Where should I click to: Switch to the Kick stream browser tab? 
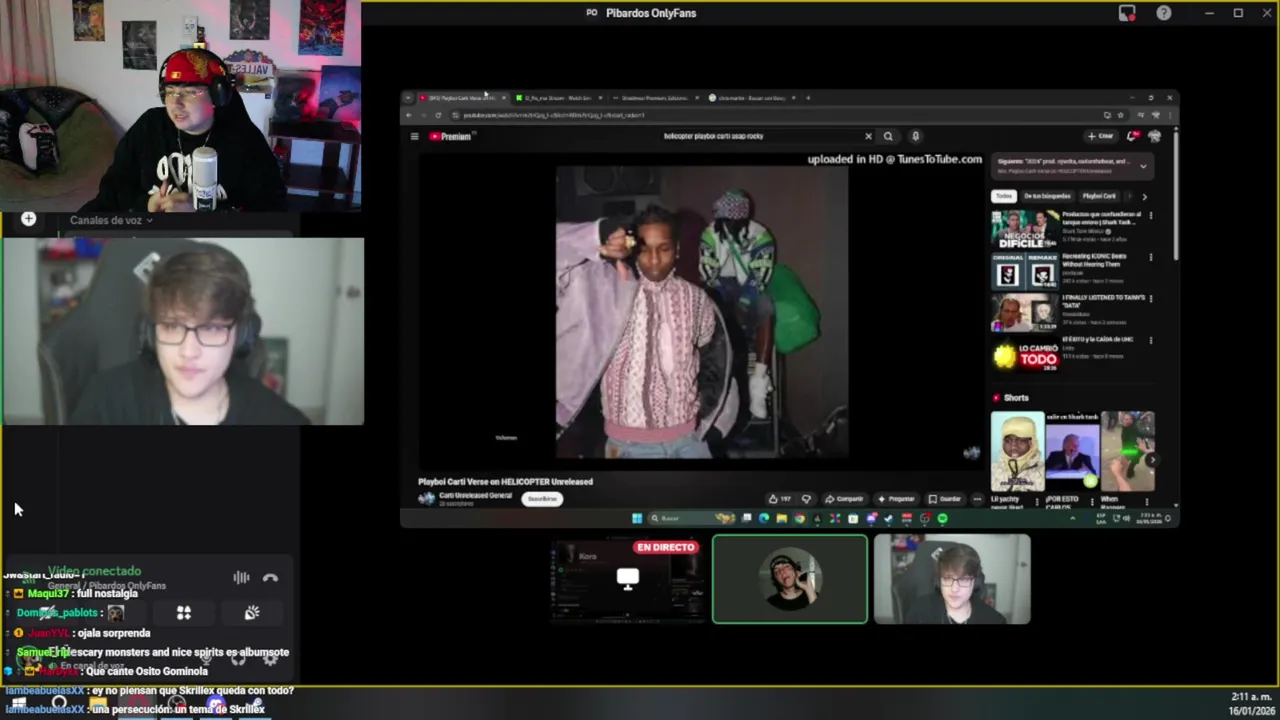[x=559, y=98]
